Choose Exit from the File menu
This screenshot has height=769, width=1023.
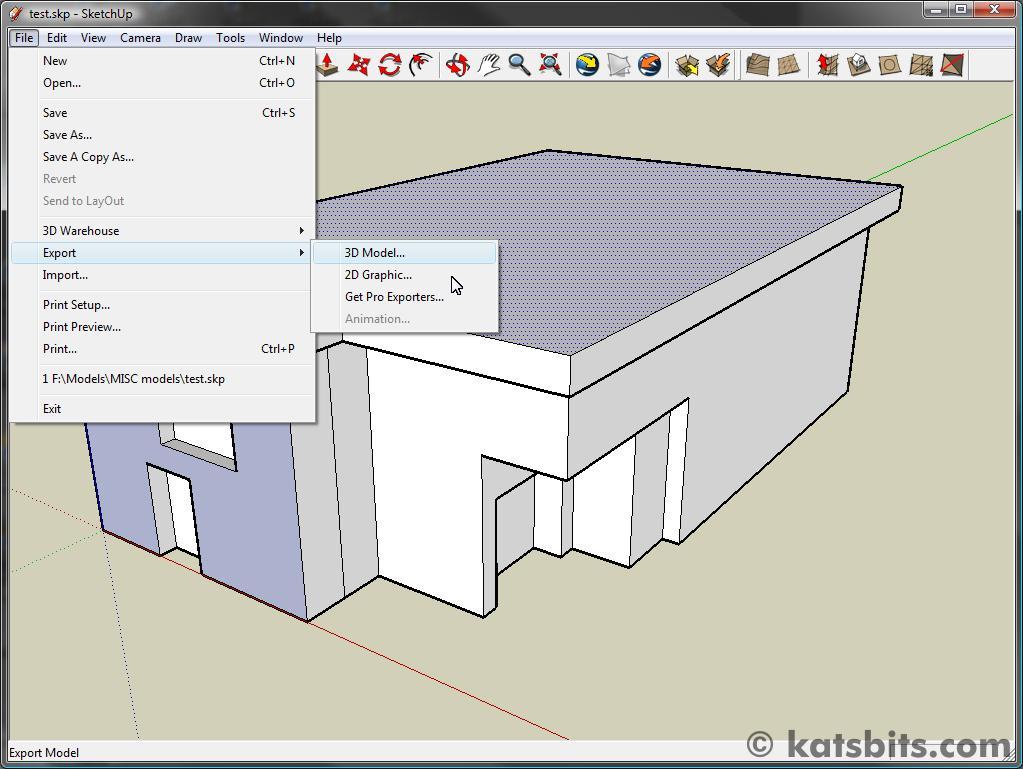pyautogui.click(x=162, y=409)
